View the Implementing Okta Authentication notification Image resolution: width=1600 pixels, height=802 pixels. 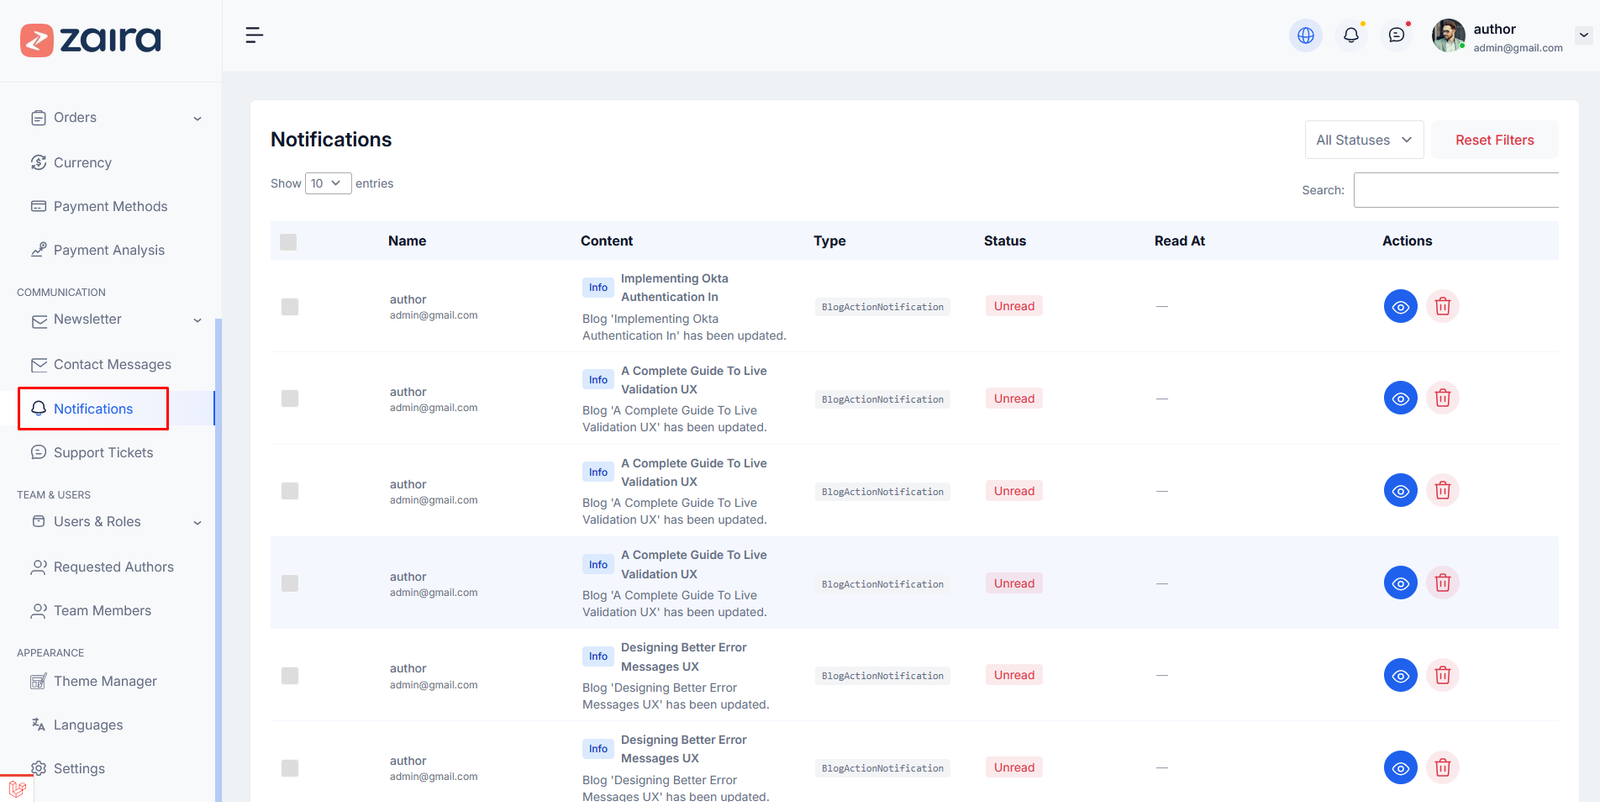[x=1400, y=307]
